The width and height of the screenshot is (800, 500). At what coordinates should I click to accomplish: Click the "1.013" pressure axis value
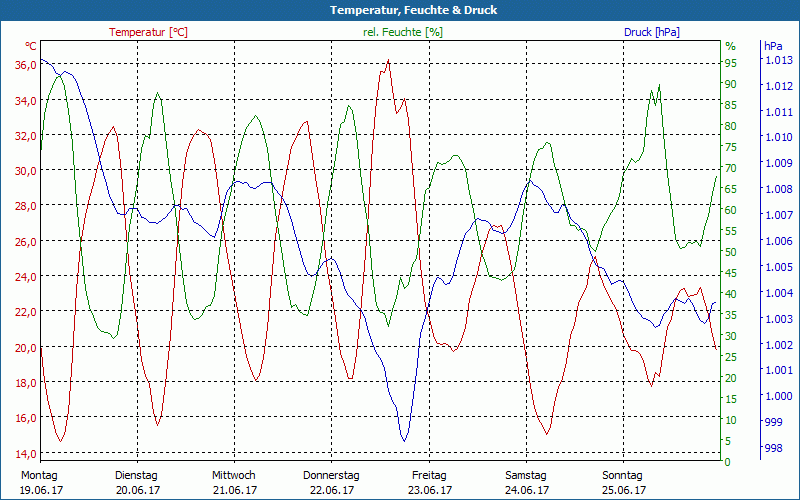coord(779,60)
